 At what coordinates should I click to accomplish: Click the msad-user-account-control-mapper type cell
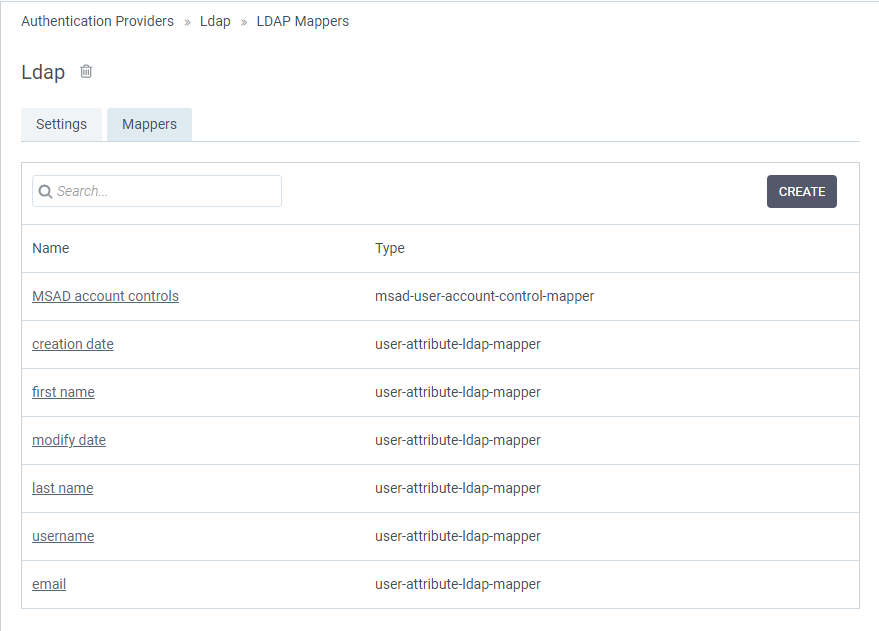[x=484, y=296]
